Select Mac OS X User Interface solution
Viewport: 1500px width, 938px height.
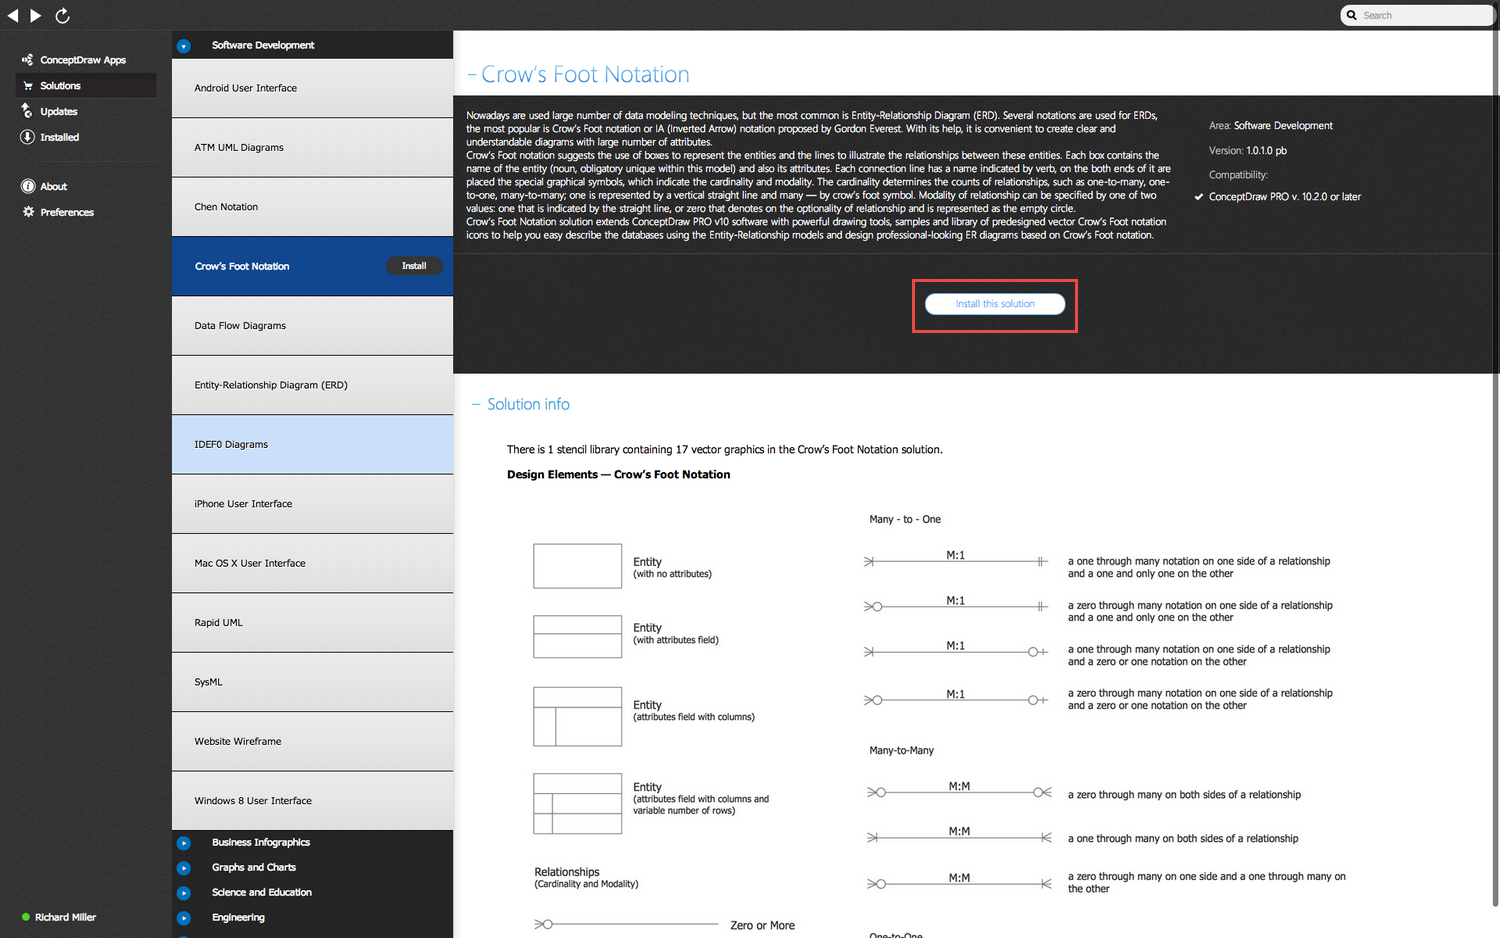(312, 563)
